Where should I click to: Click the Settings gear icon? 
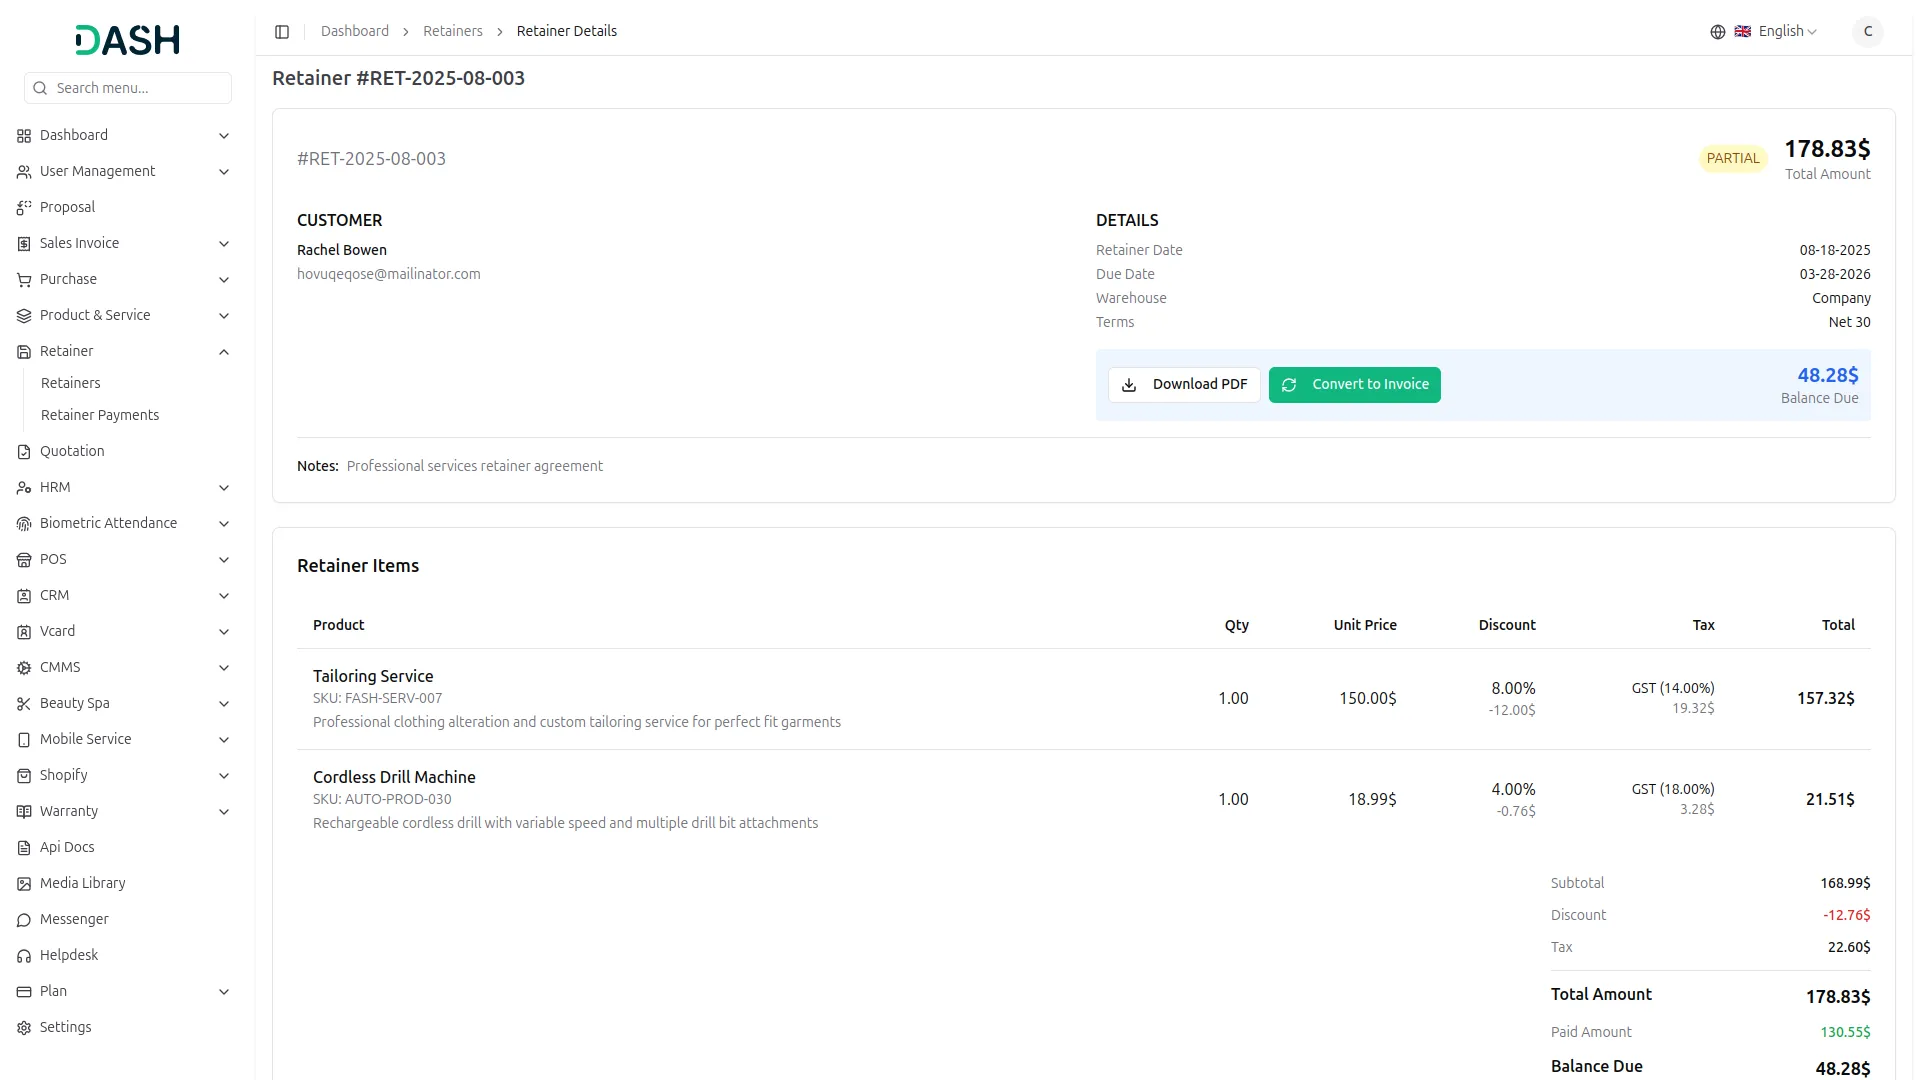pos(24,1028)
